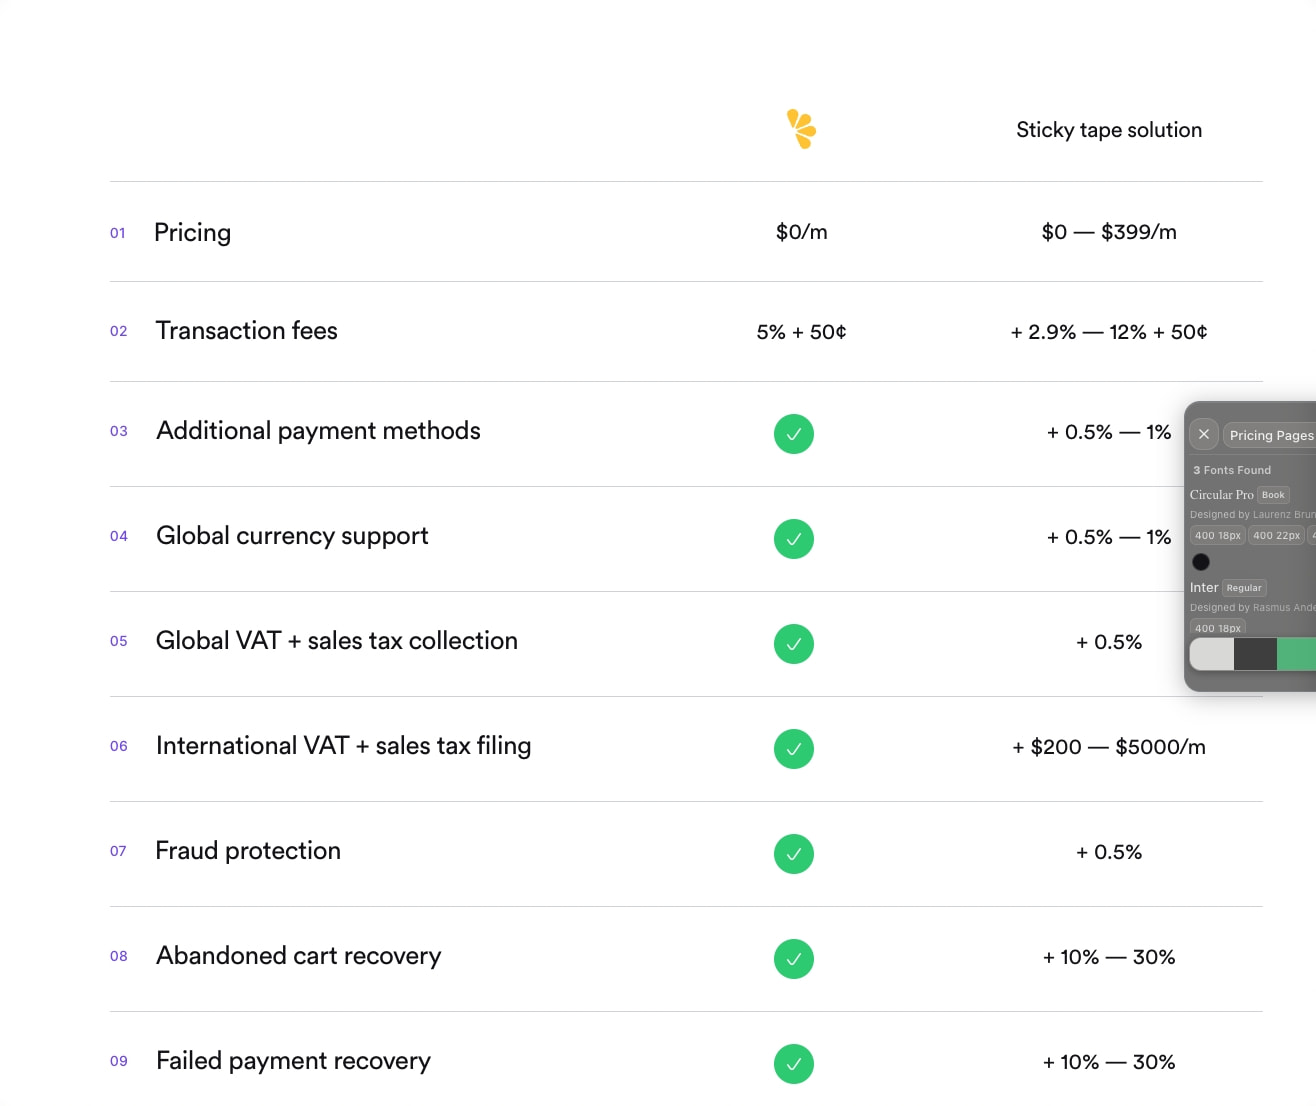Click the green checkmark for Fraud protection
Viewport: 1316px width, 1106px height.
pos(794,854)
